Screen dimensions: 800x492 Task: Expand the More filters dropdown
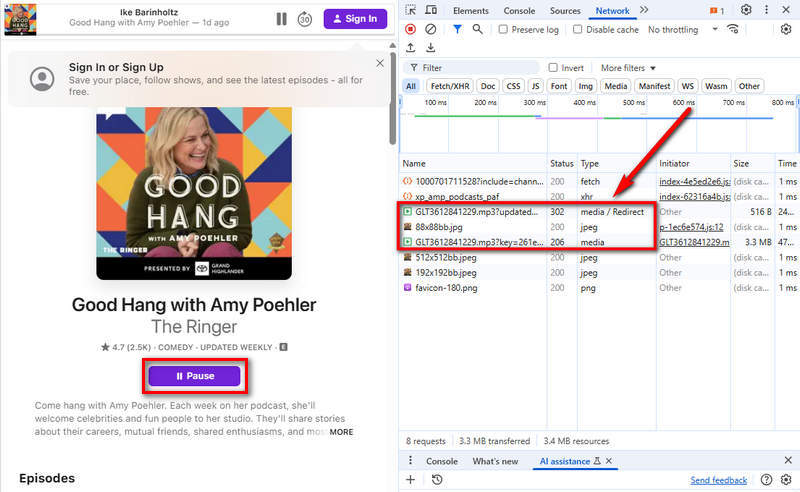[628, 68]
